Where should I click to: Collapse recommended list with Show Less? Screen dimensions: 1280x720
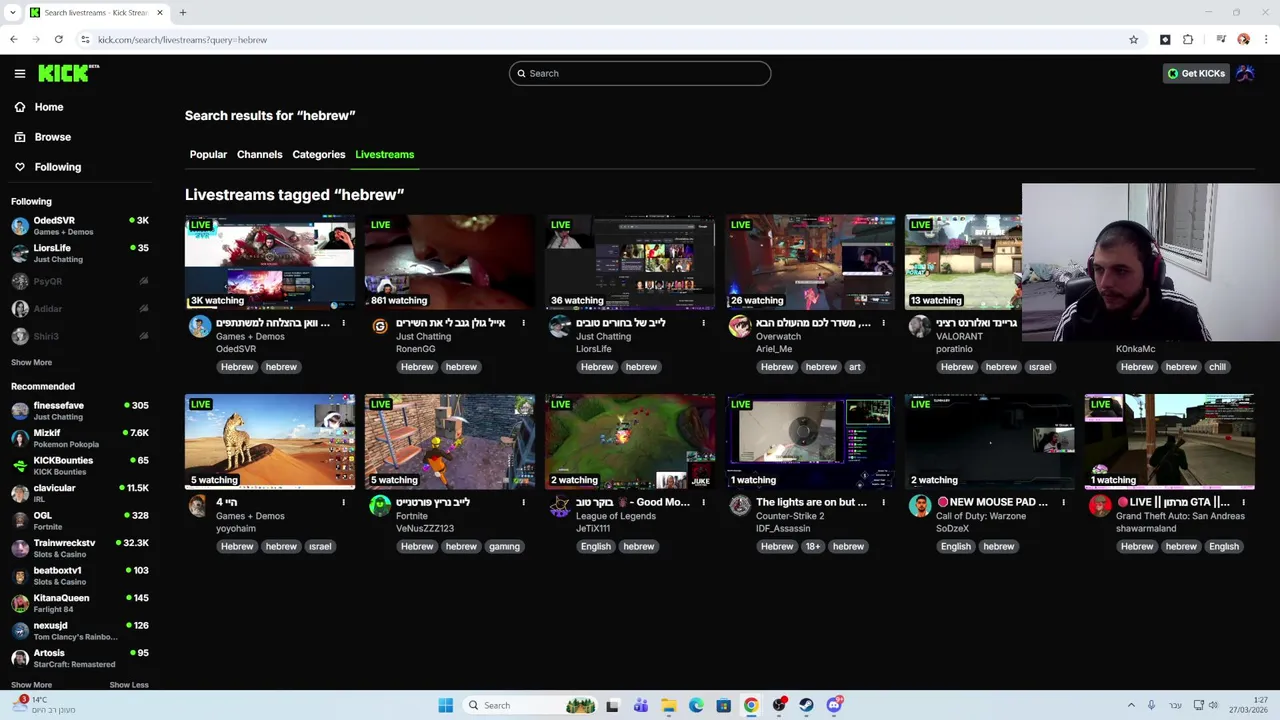[x=129, y=685]
